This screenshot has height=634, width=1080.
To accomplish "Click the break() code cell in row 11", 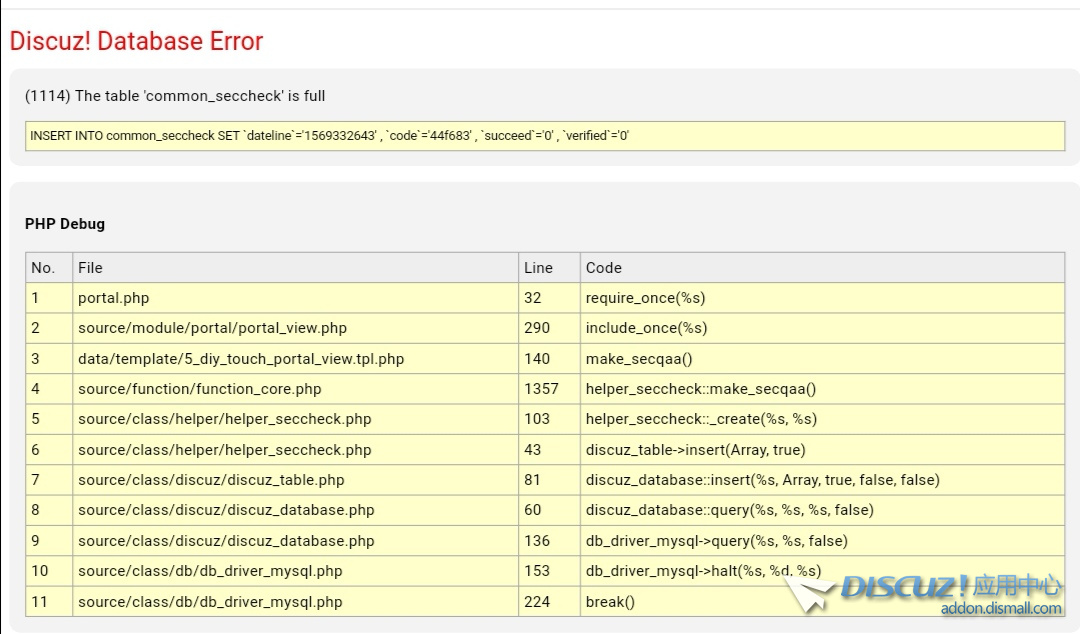I will coord(610,602).
